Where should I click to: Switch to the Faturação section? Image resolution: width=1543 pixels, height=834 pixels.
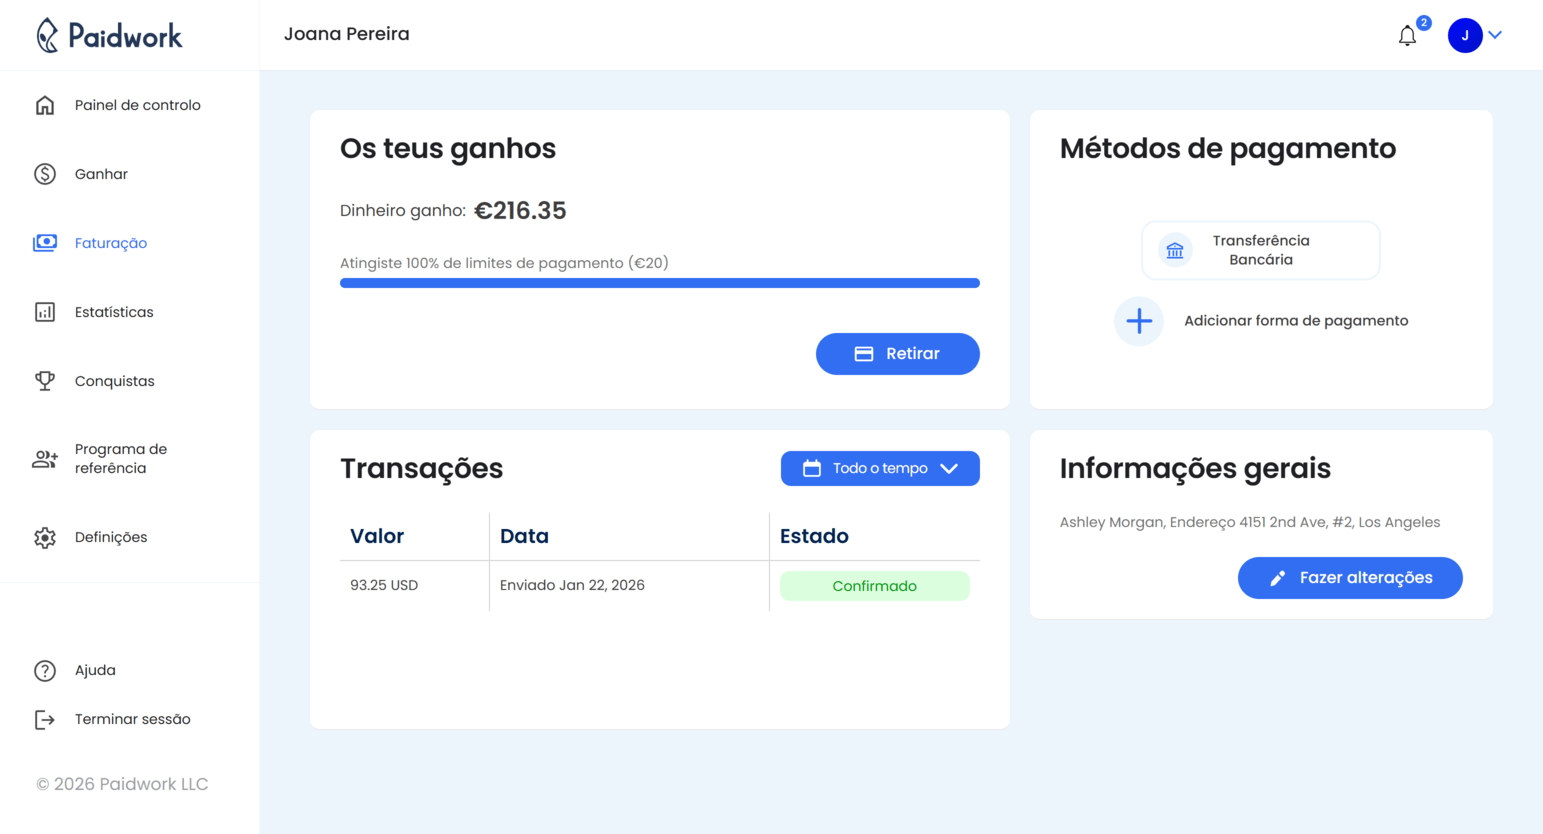click(x=110, y=242)
